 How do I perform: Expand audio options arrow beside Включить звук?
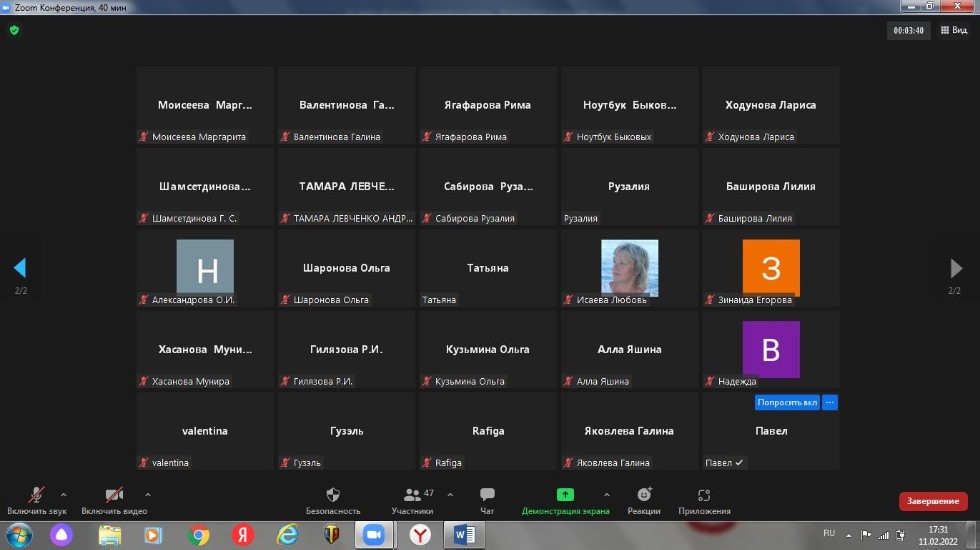tap(64, 494)
